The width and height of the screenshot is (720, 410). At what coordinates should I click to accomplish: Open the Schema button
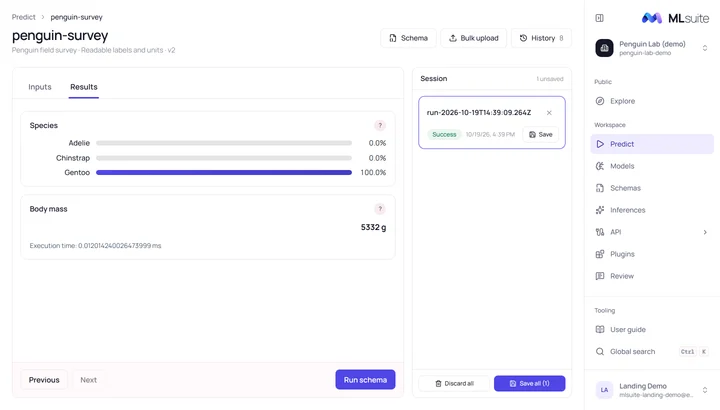coord(408,38)
